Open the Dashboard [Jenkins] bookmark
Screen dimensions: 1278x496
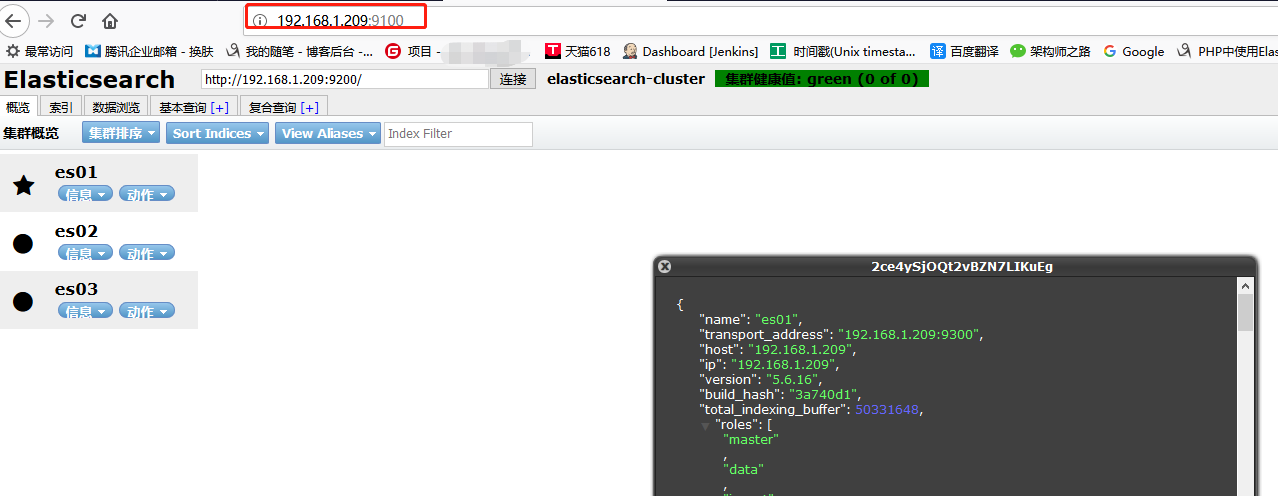(x=690, y=51)
